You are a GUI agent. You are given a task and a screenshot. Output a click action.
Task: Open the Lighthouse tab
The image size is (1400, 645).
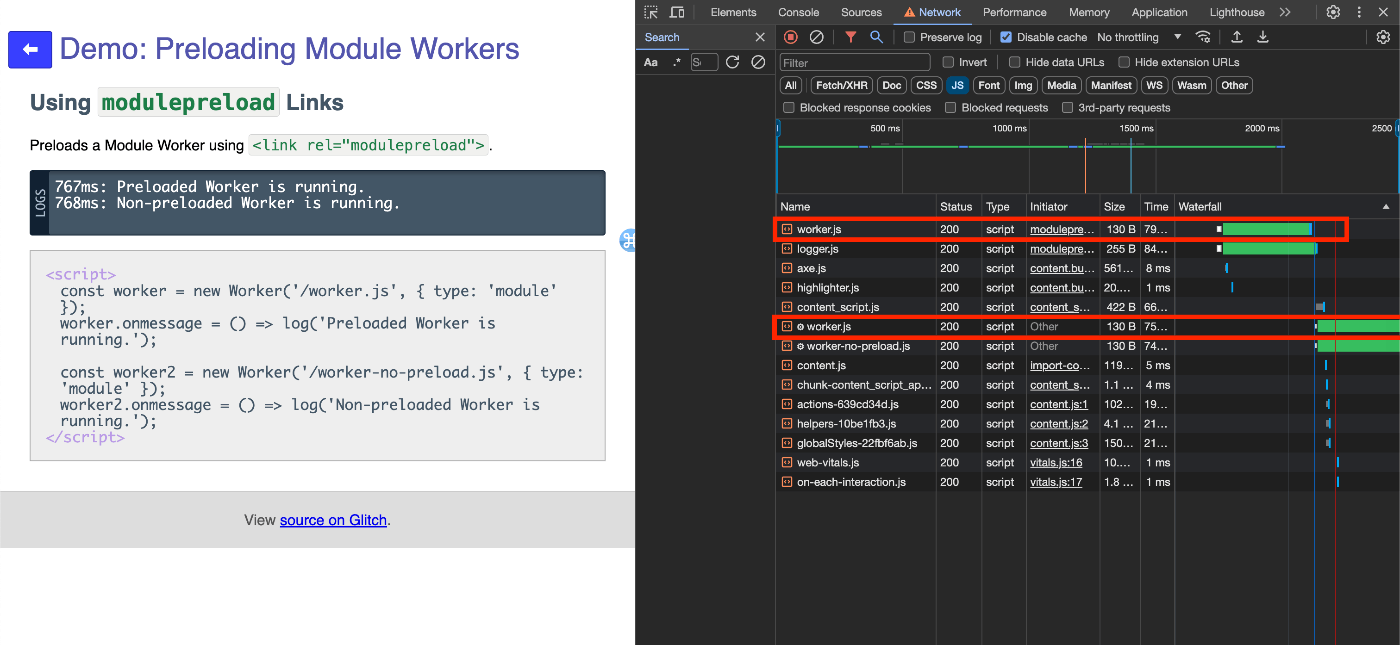pyautogui.click(x=1237, y=12)
